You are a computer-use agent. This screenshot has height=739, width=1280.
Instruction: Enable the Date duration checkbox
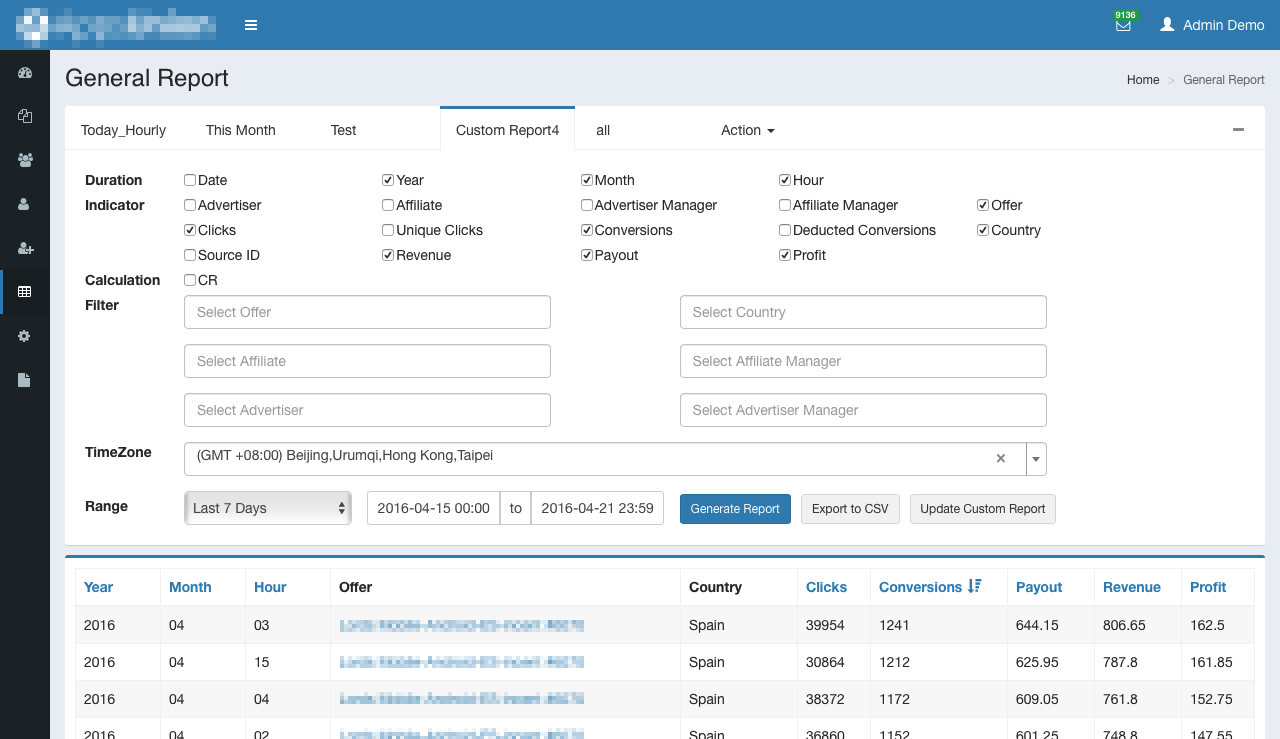(x=190, y=180)
